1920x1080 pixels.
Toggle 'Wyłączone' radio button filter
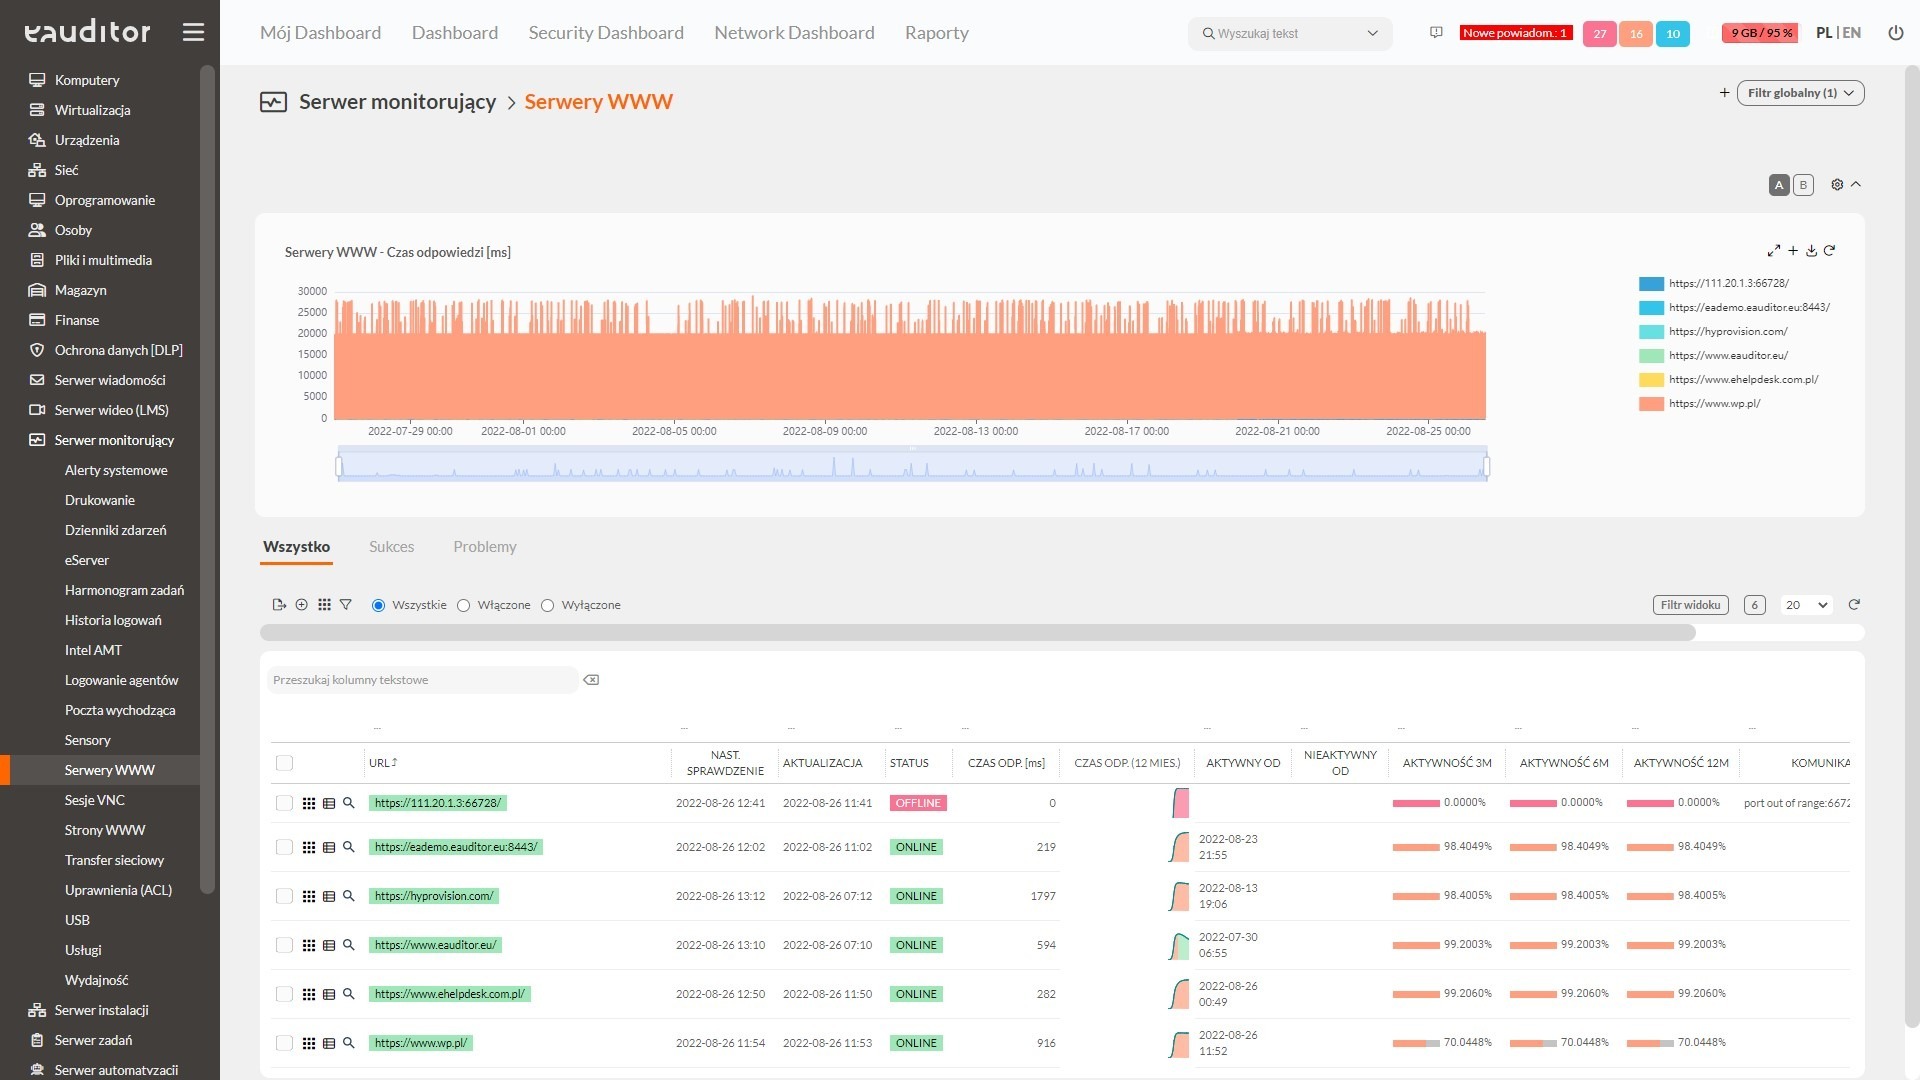[547, 605]
